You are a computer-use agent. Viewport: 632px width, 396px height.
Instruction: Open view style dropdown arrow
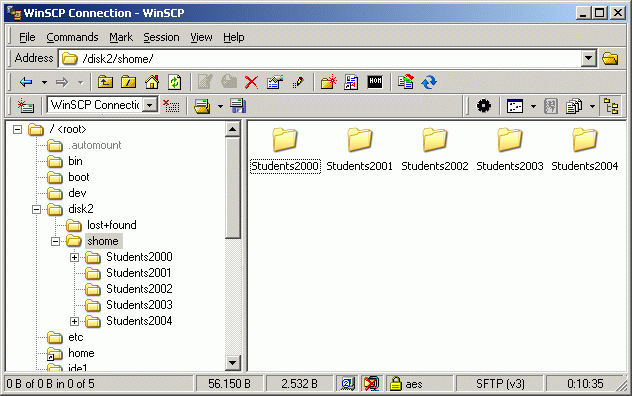(533, 106)
